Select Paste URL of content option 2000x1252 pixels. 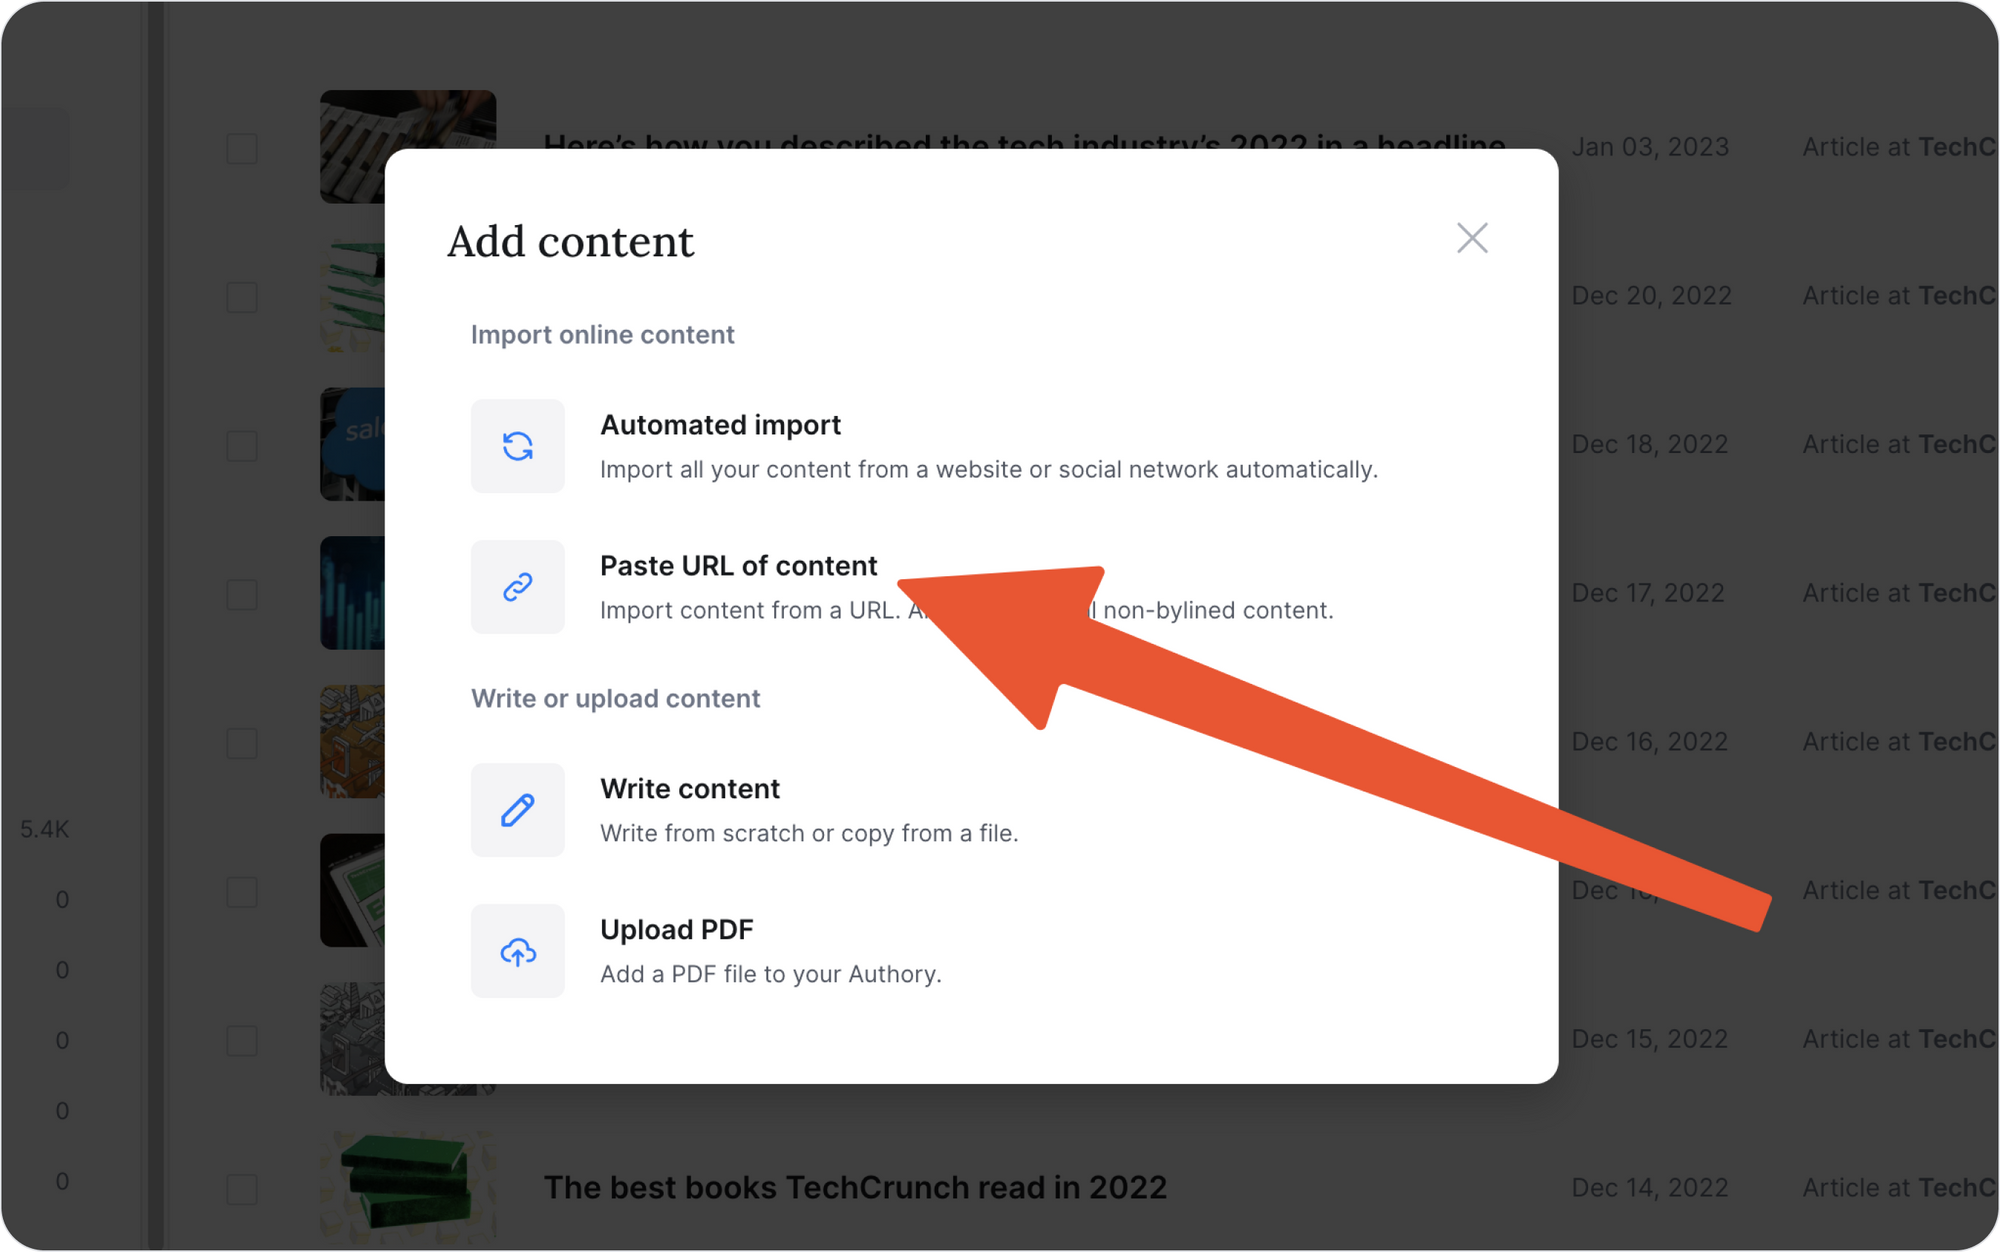point(972,587)
